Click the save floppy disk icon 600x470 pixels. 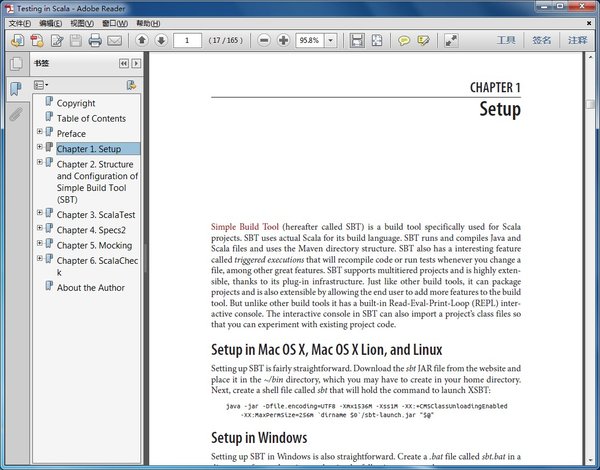point(76,40)
